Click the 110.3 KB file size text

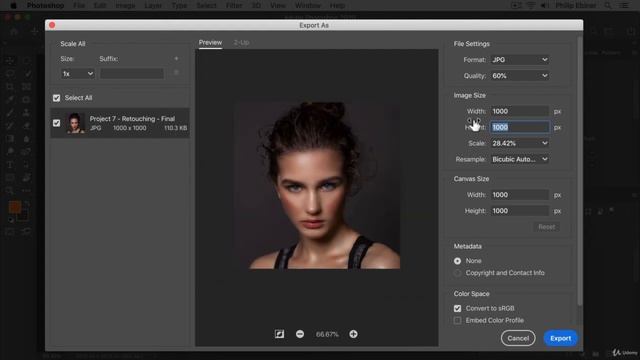(176, 128)
